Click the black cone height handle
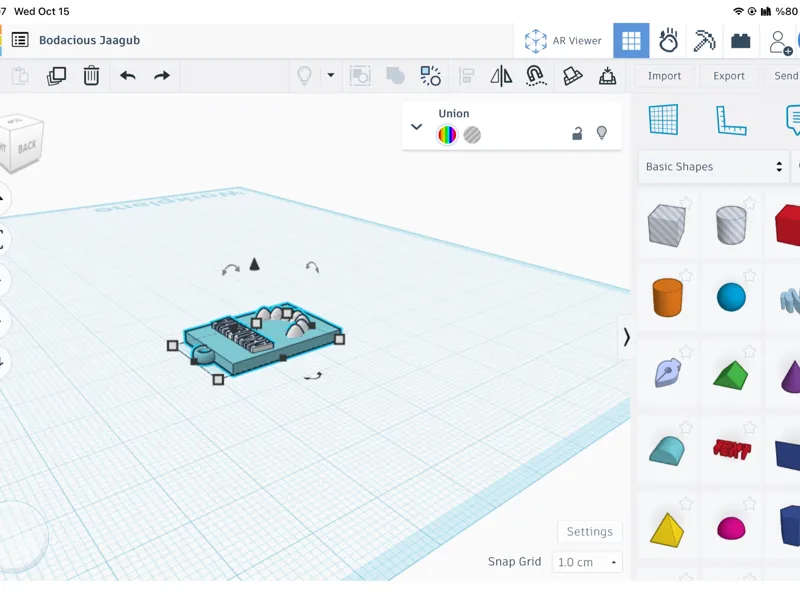The image size is (800, 600). (255, 264)
